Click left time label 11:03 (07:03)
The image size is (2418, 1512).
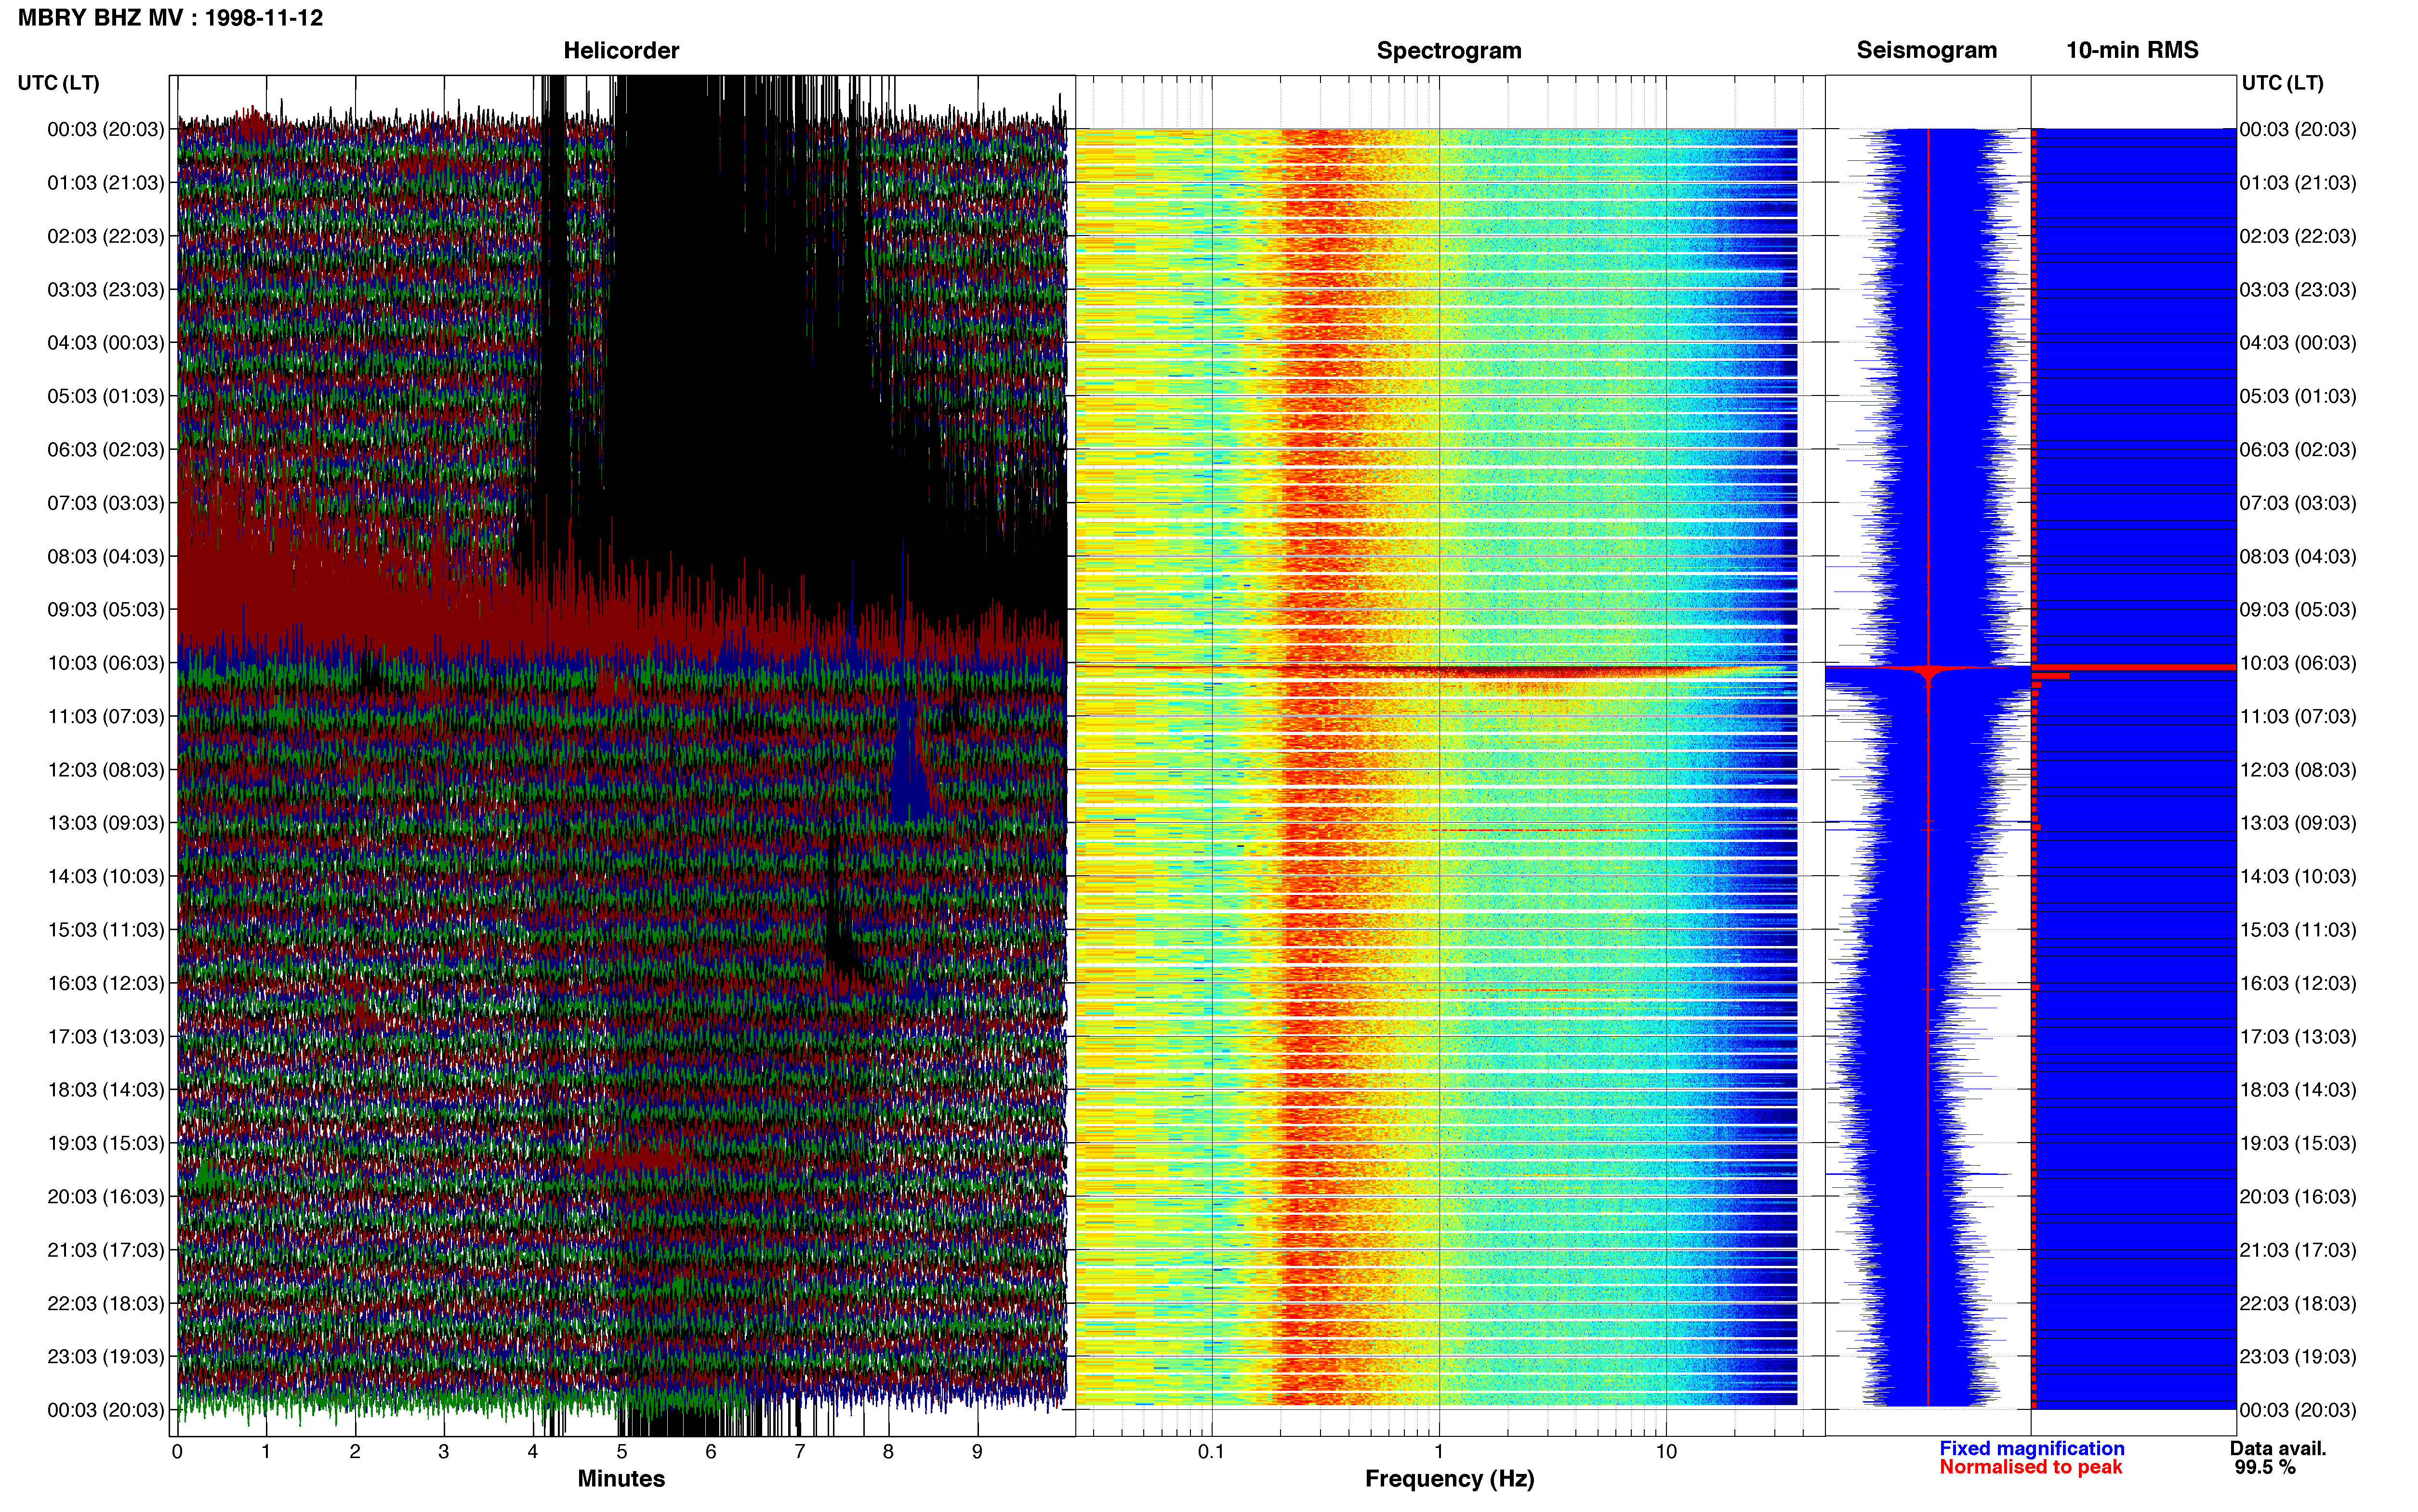pyautogui.click(x=106, y=717)
